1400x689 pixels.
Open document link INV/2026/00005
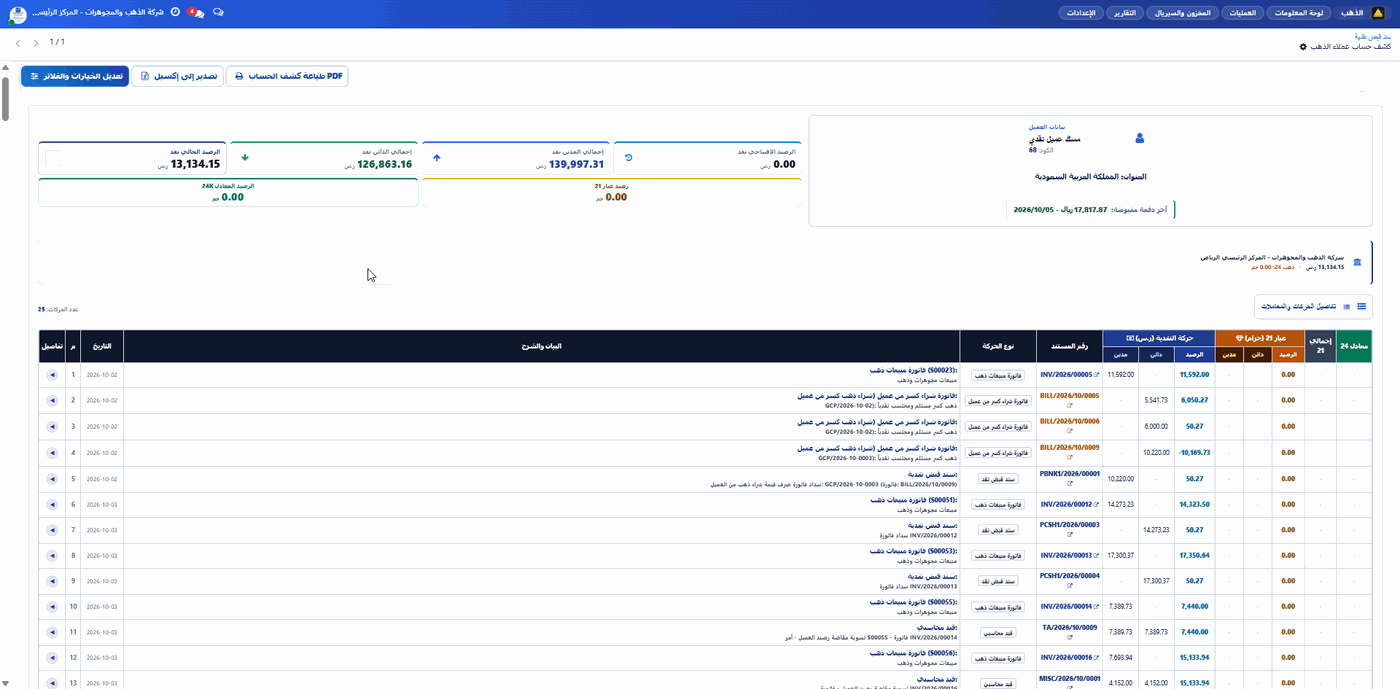[1067, 375]
